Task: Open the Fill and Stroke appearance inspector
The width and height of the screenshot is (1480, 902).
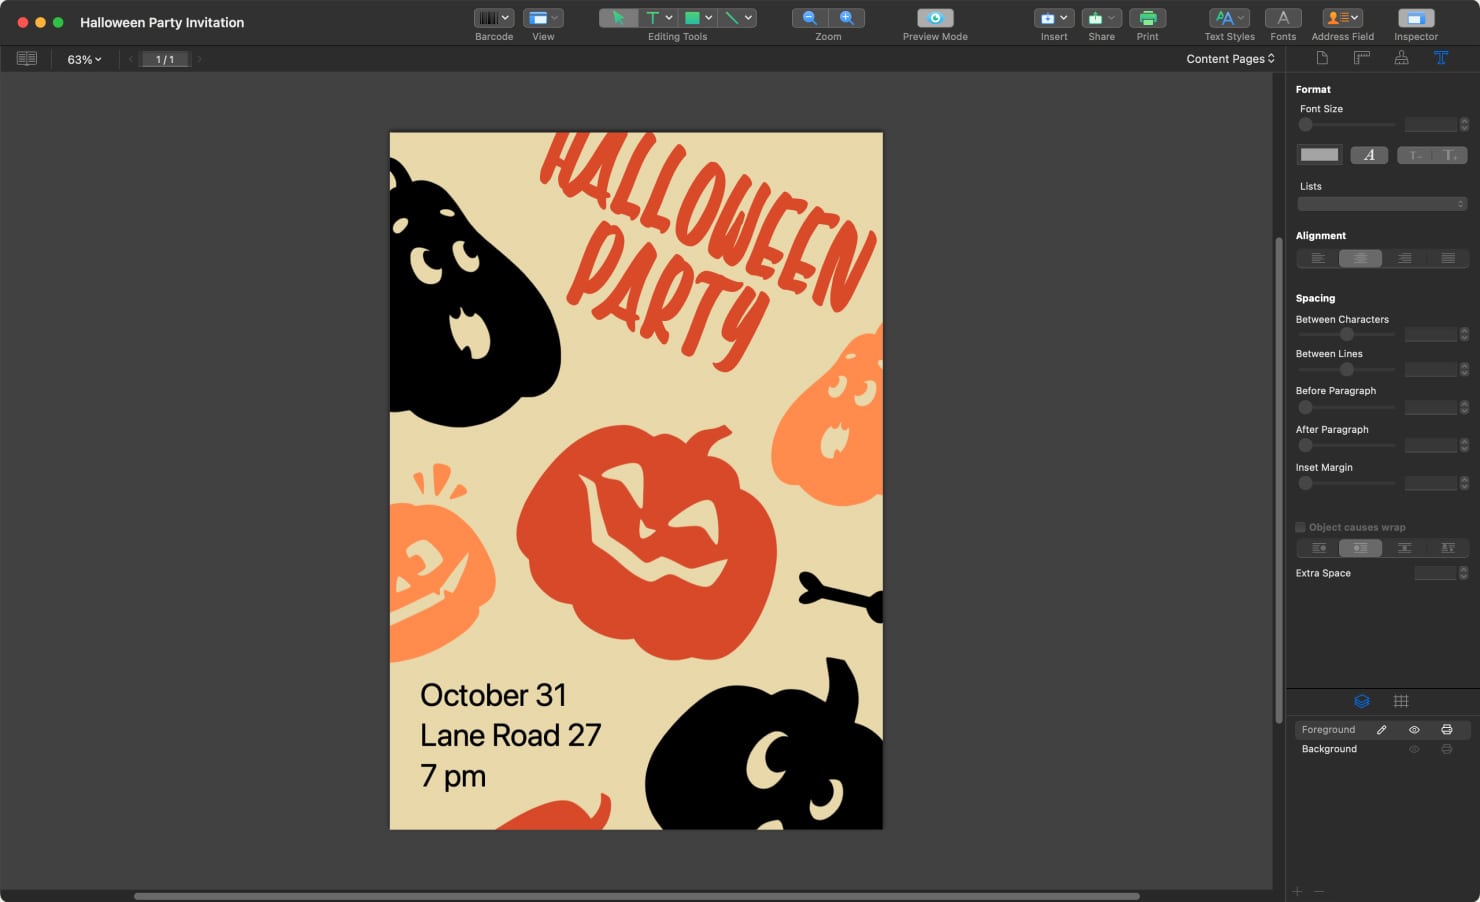Action: (1401, 57)
